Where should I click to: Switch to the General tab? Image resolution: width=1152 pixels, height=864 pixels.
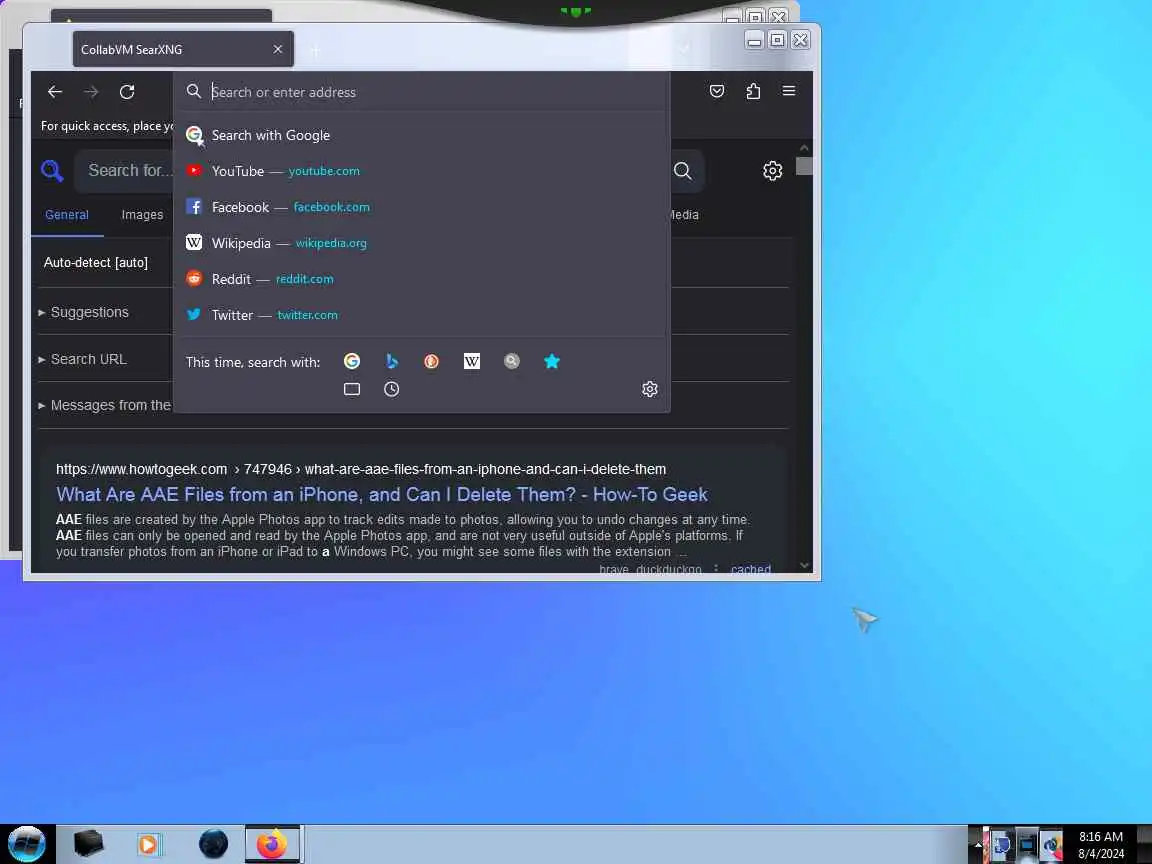point(67,215)
